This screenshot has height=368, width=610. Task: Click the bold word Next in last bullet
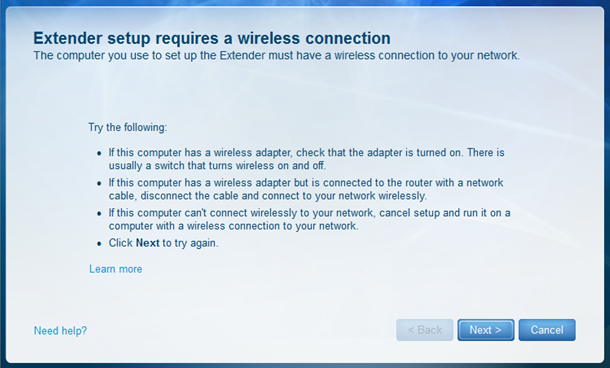(147, 243)
